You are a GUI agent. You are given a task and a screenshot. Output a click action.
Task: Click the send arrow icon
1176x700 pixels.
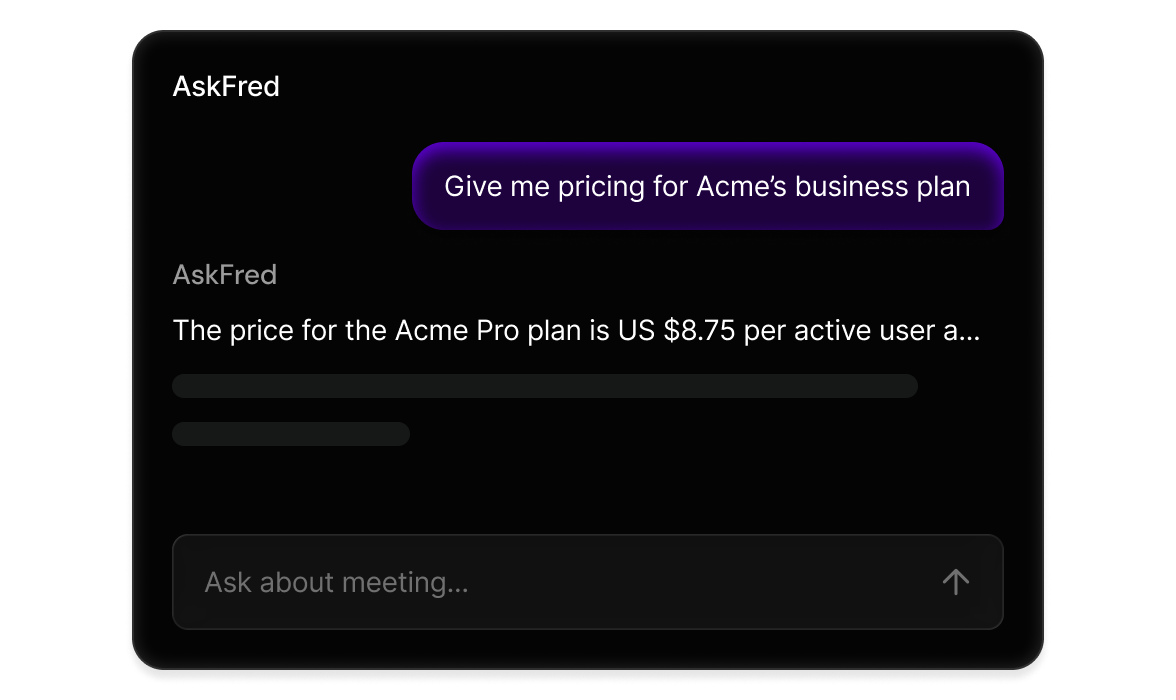[955, 582]
